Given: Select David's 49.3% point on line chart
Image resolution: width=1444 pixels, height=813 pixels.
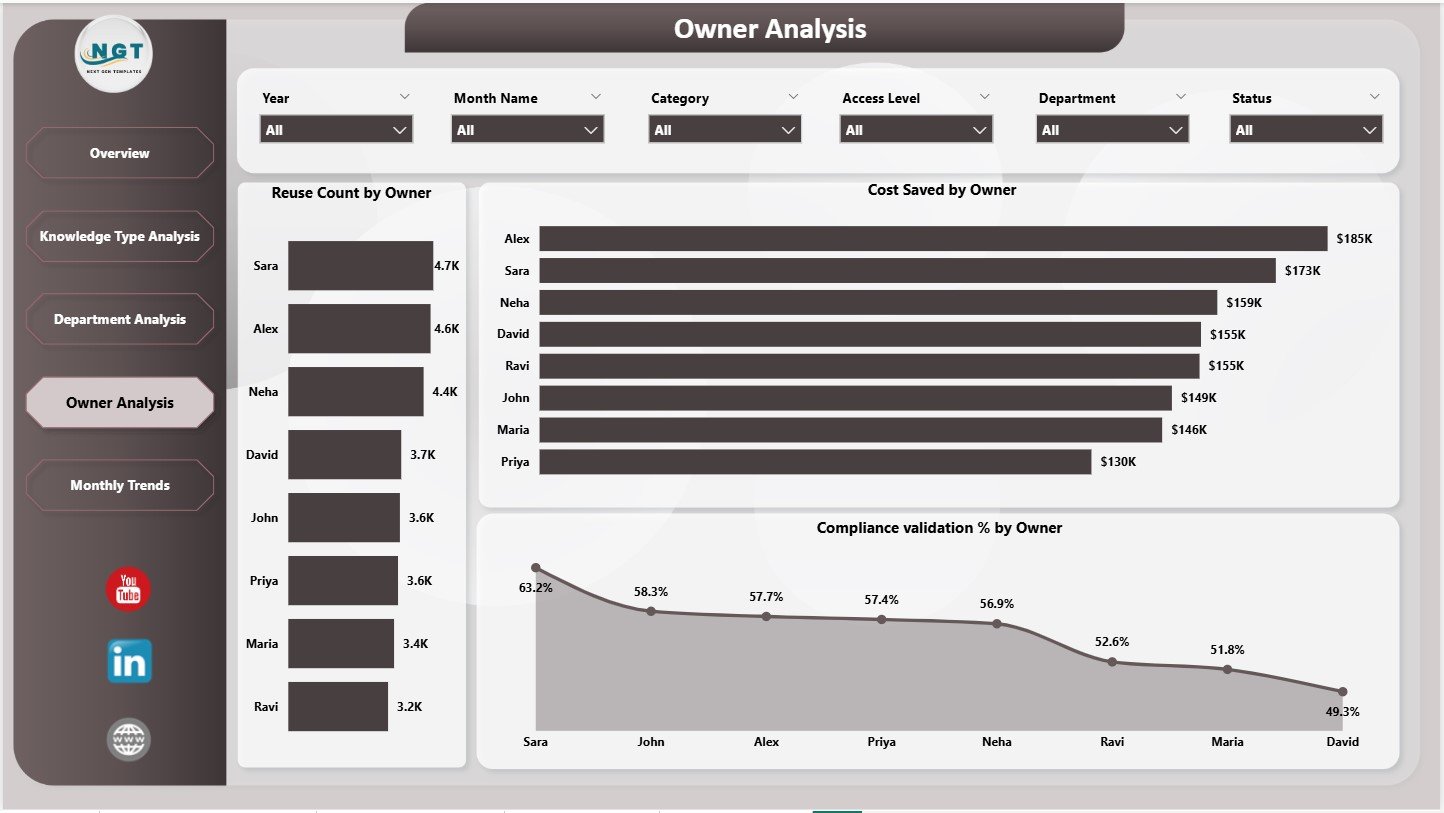Looking at the screenshot, I should [x=1343, y=690].
